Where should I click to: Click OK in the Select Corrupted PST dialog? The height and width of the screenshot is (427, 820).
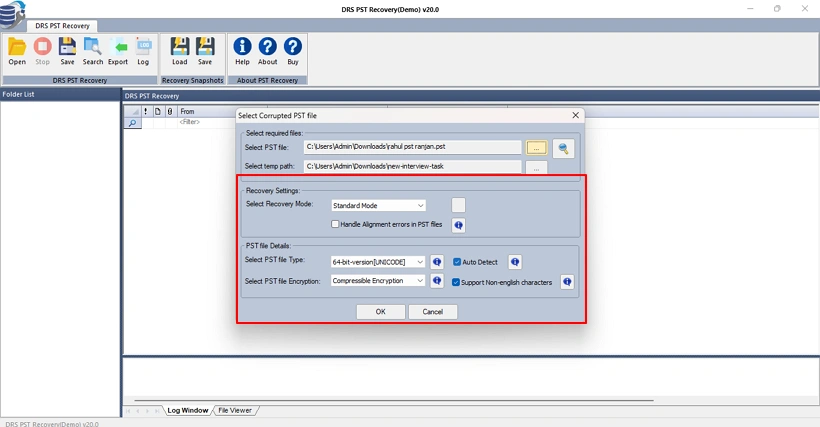[381, 311]
